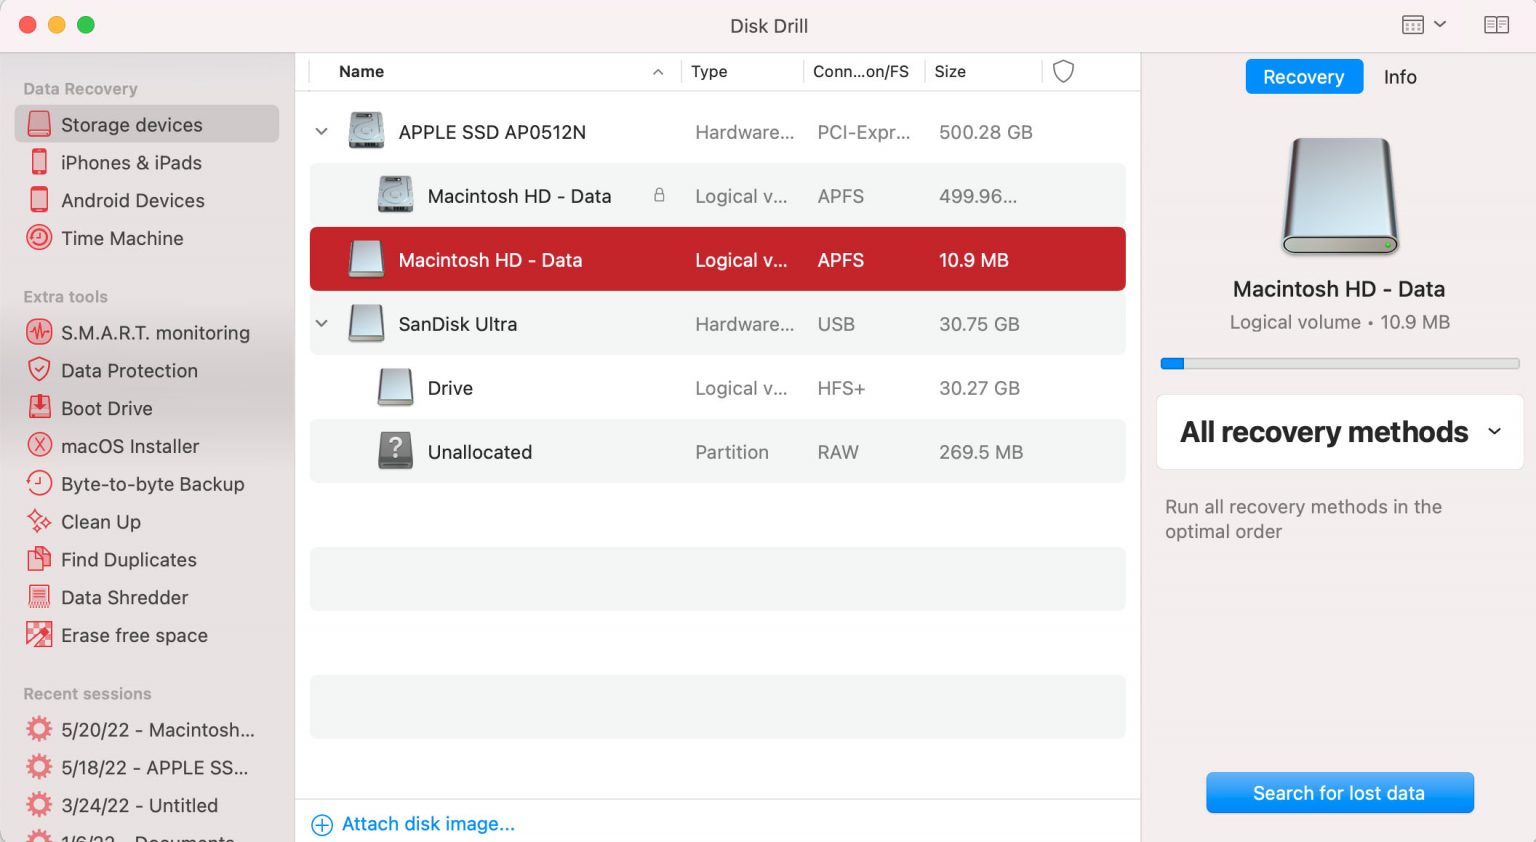Image resolution: width=1536 pixels, height=842 pixels.
Task: Launch the Clean Up tool
Action: point(100,522)
